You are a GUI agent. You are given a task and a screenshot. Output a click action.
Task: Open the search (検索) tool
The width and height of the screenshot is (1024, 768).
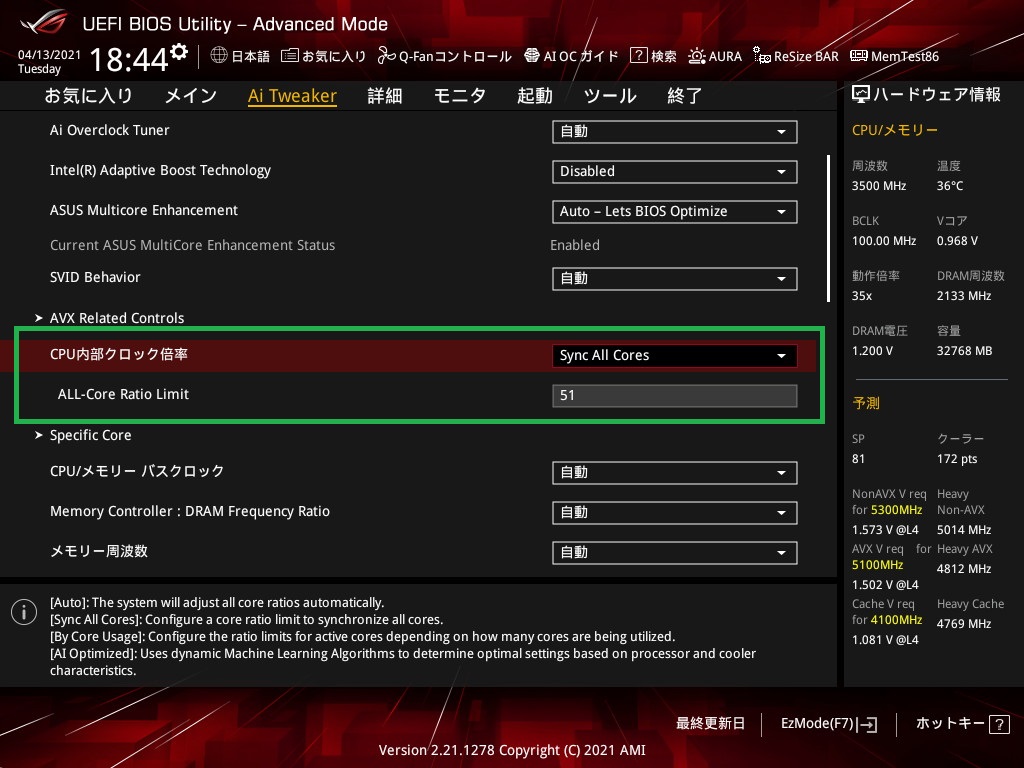[653, 56]
